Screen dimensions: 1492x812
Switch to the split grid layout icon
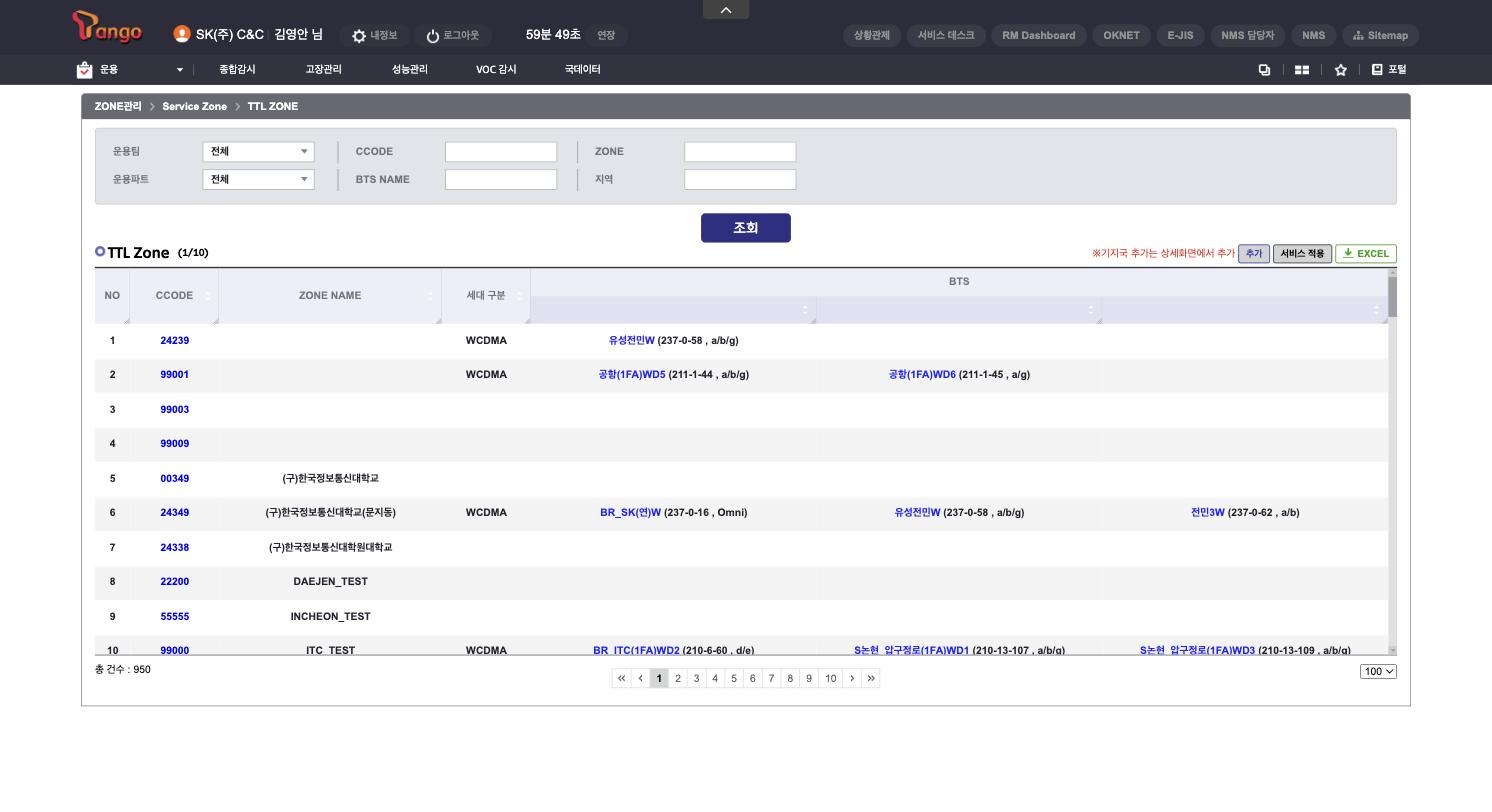coord(1302,70)
